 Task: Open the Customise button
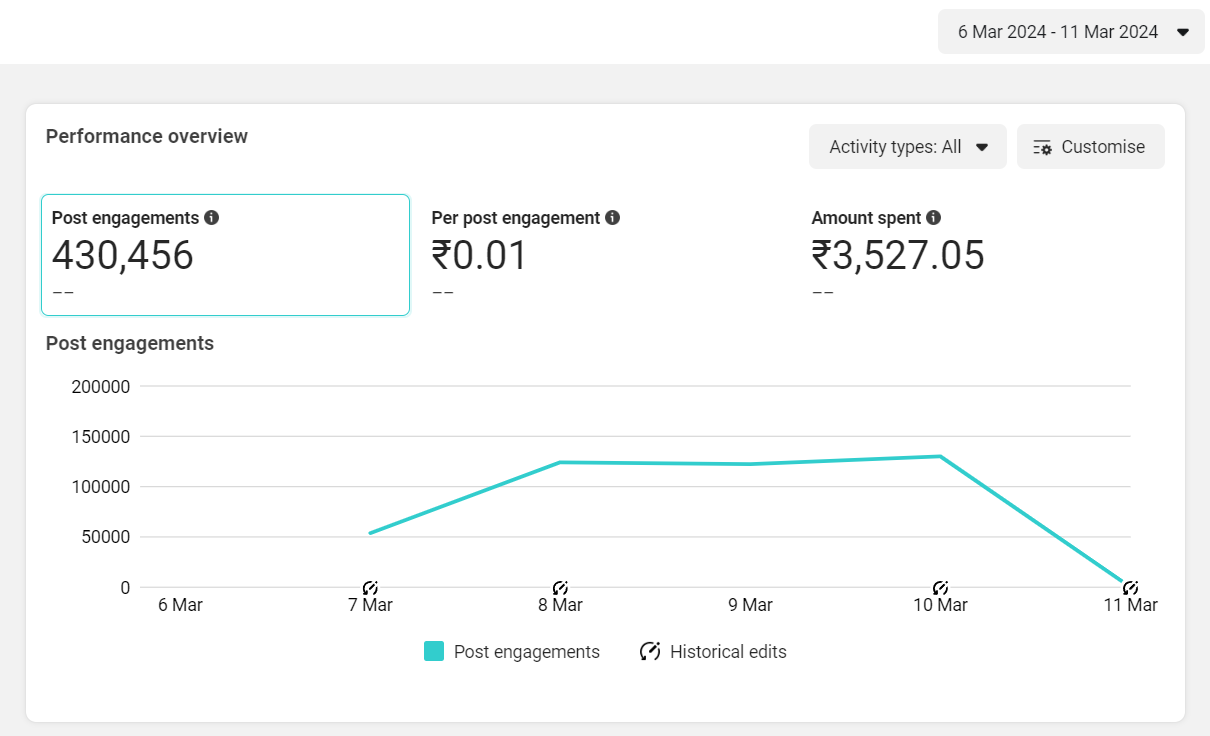pos(1090,147)
